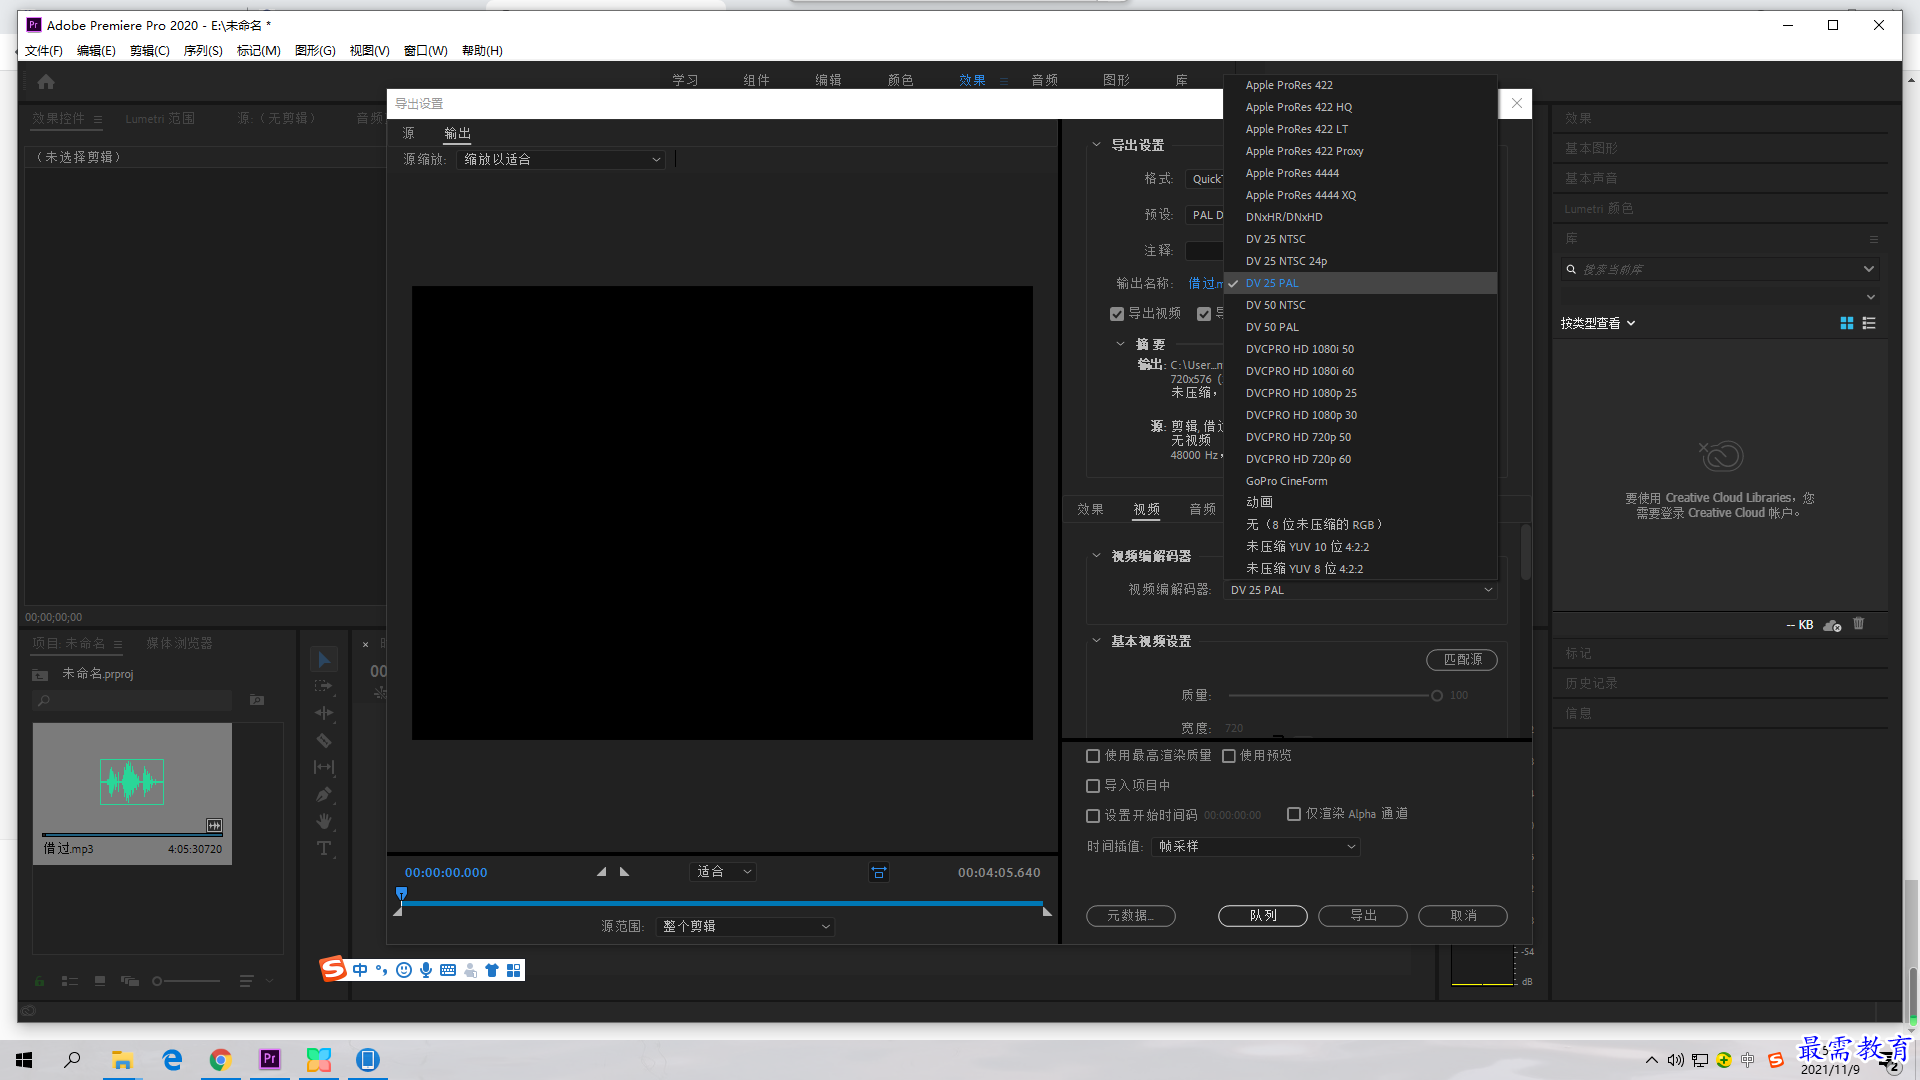Open Chrome from the taskbar
Viewport: 1920px width, 1080px height.
pyautogui.click(x=221, y=1059)
